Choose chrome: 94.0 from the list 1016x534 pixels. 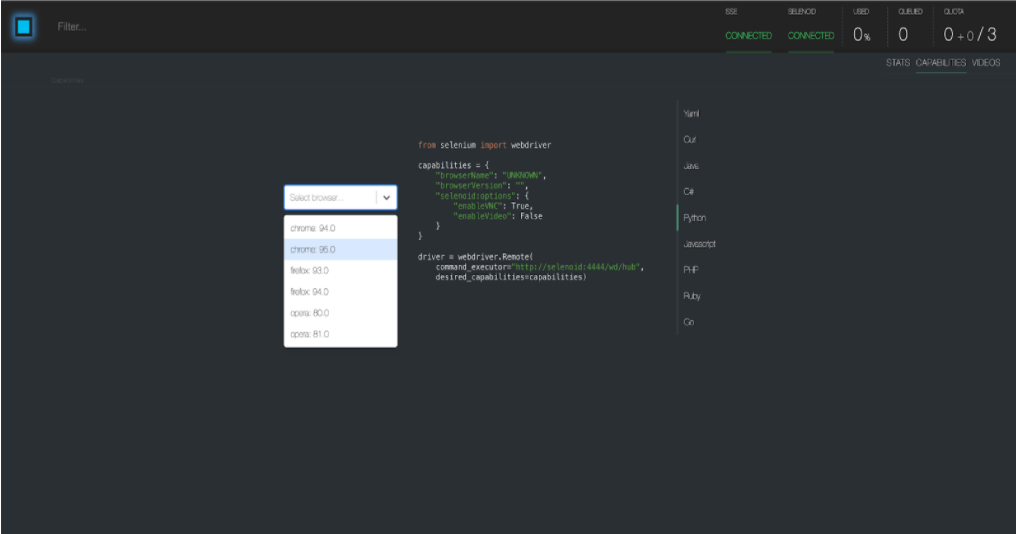coord(340,228)
